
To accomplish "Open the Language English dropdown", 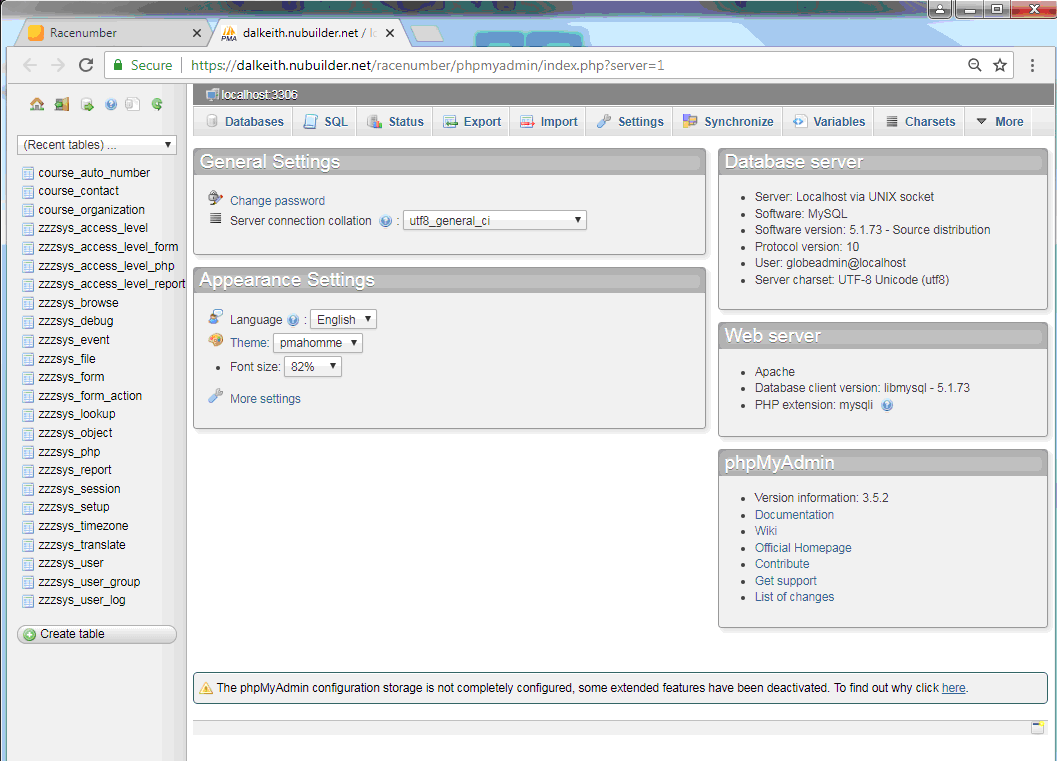I will tap(343, 319).
